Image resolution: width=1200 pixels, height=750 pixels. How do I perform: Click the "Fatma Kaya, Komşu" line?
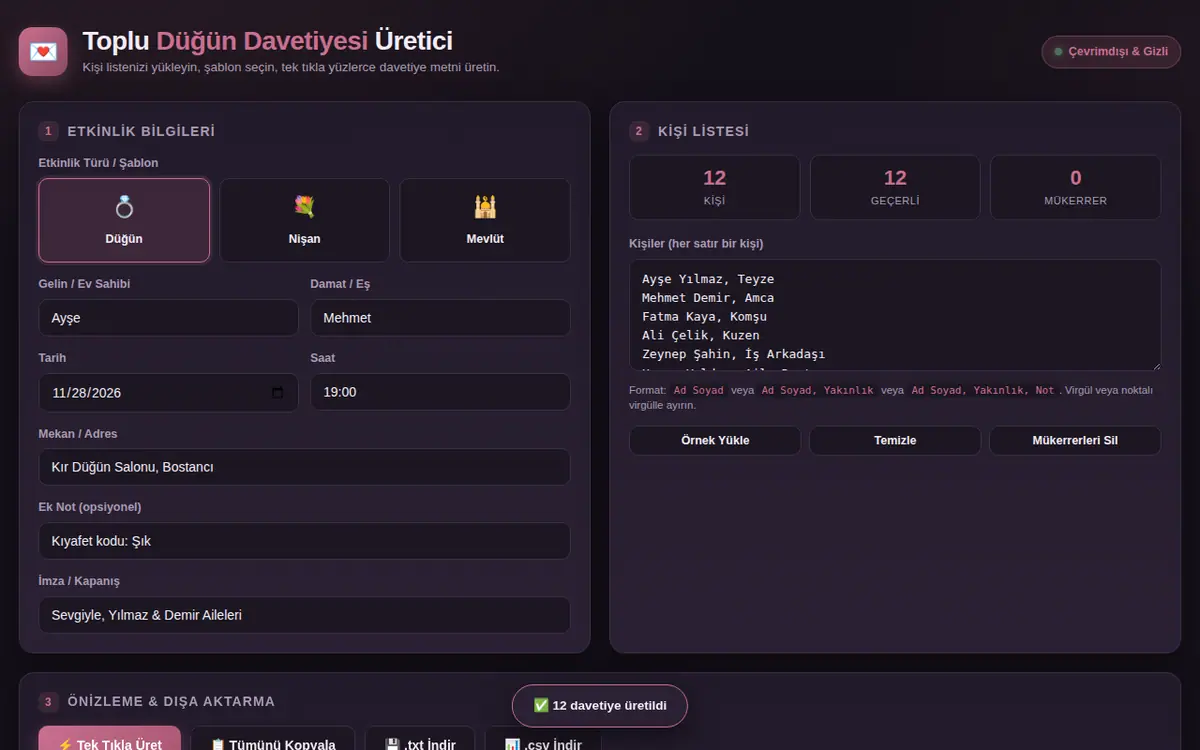click(704, 317)
